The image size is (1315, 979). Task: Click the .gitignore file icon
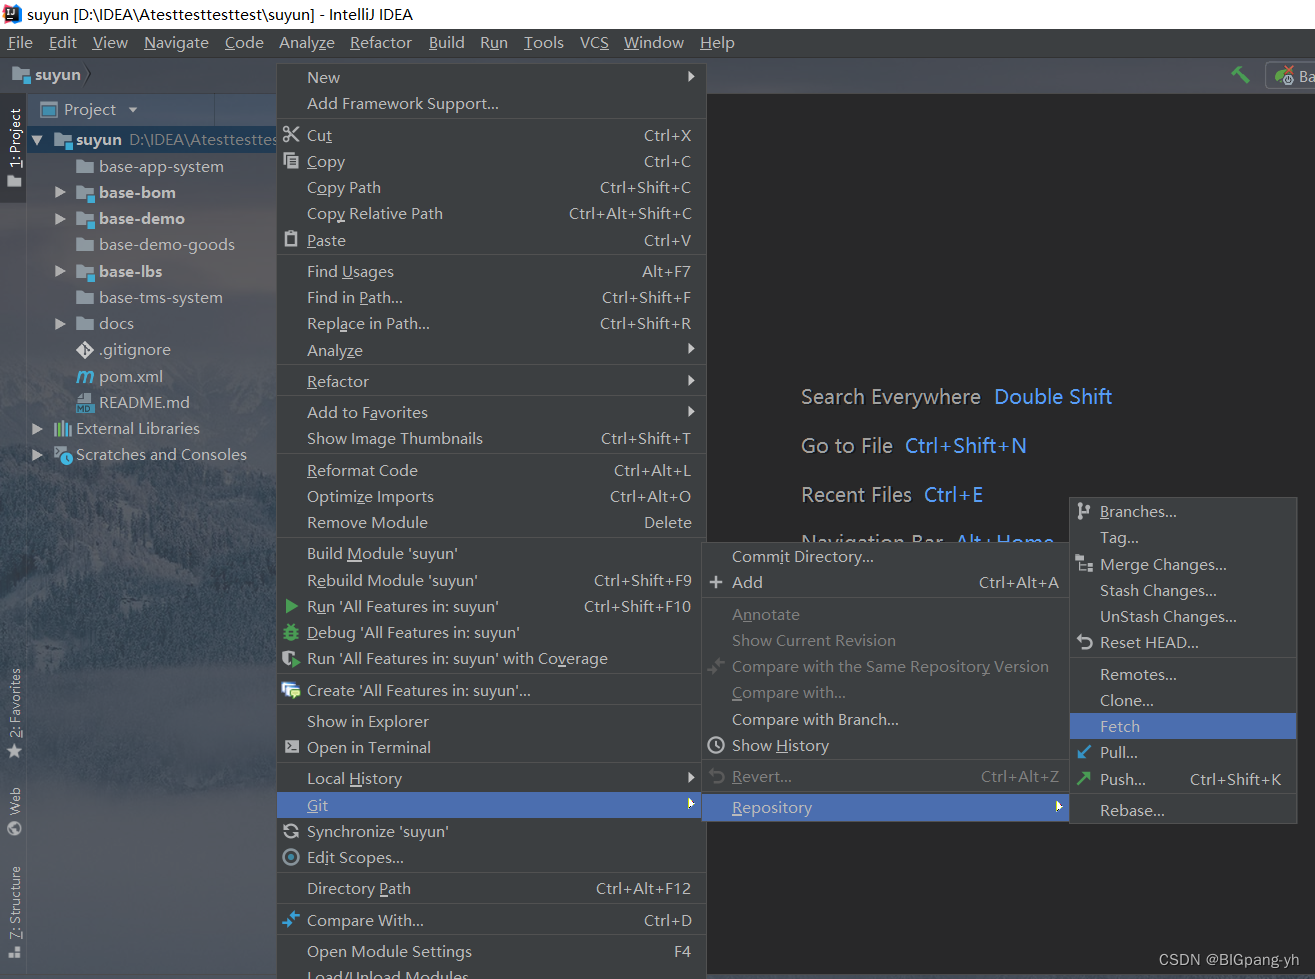(85, 349)
